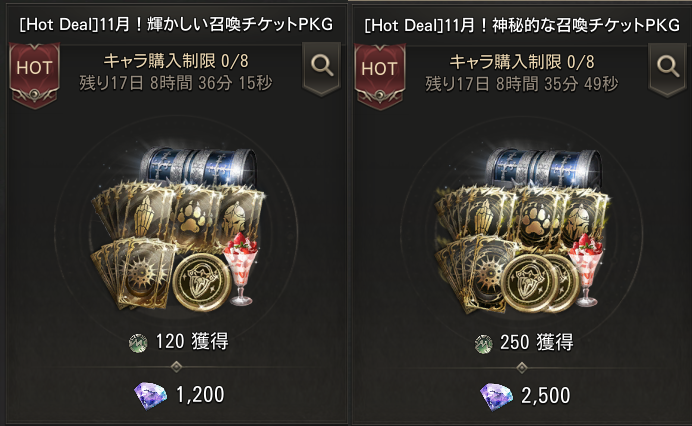The width and height of the screenshot is (692, 426).
Task: Open magnifier details for 輝かしい召喚チケットPKG
Action: (322, 68)
